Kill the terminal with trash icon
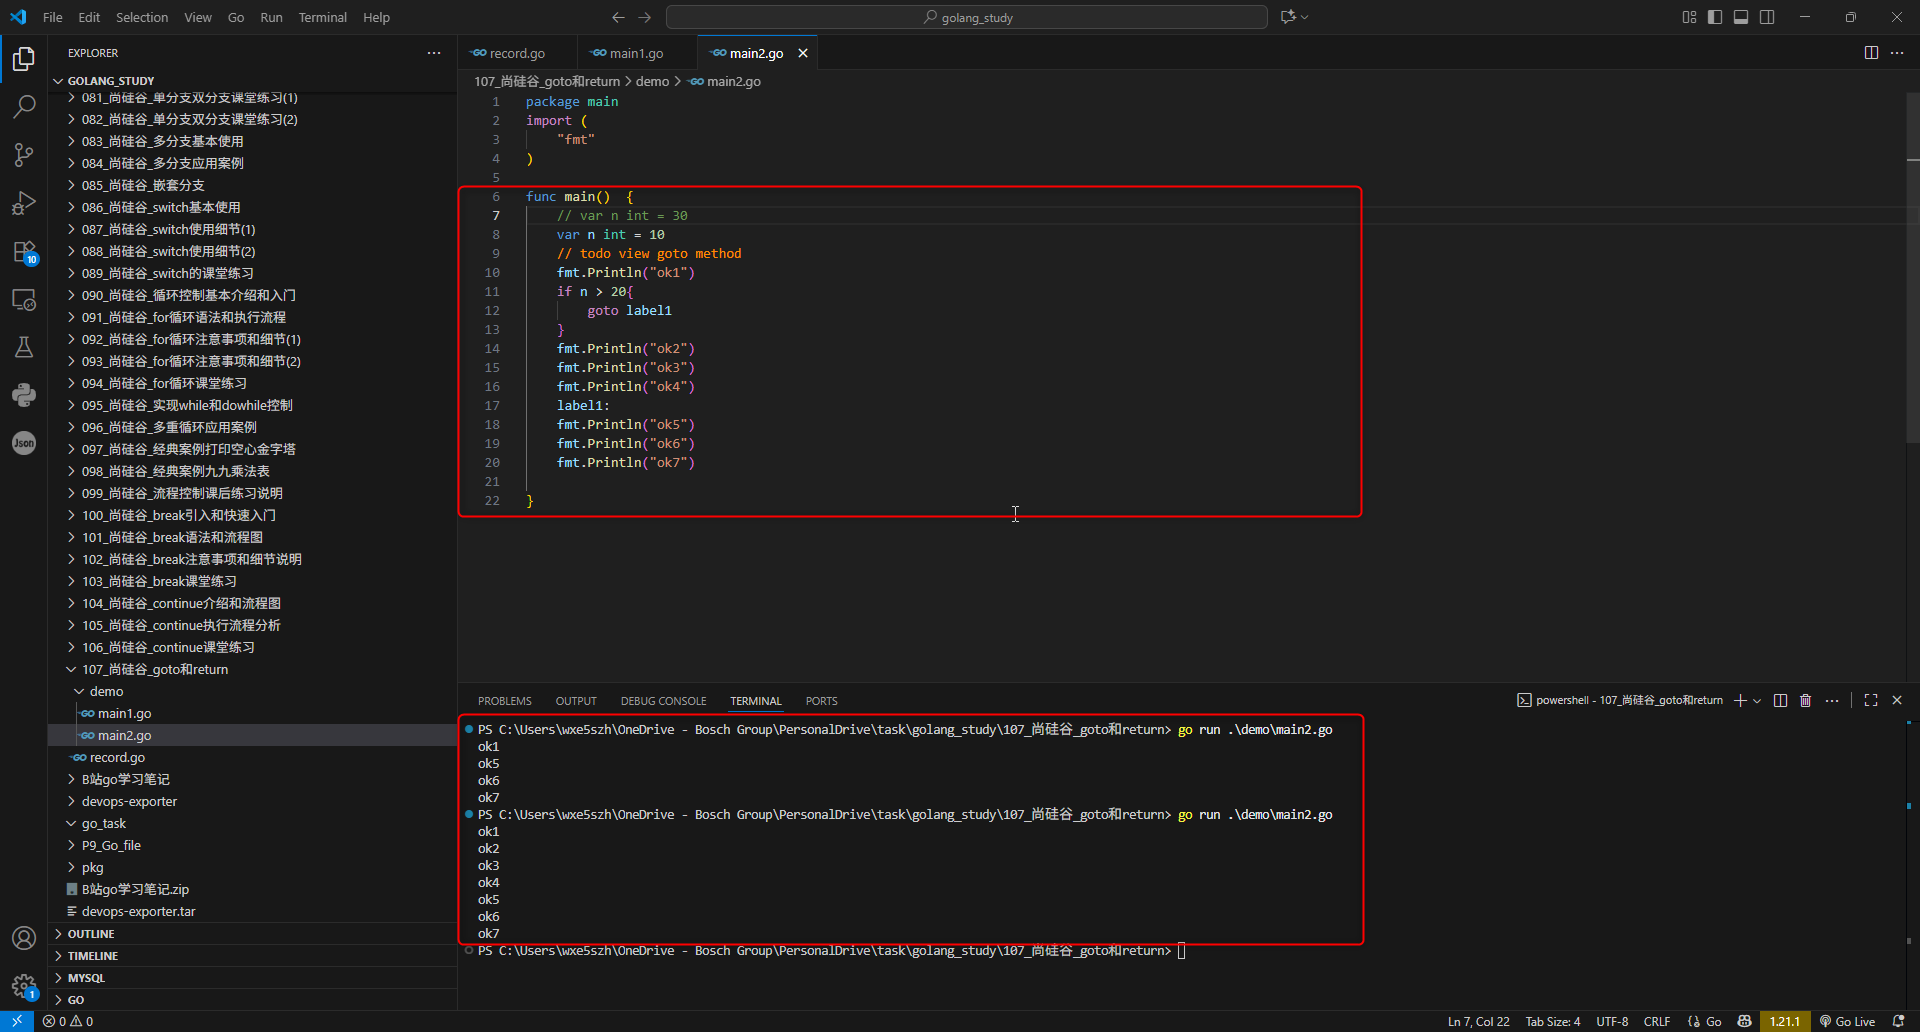Viewport: 1920px width, 1032px height. [1806, 700]
